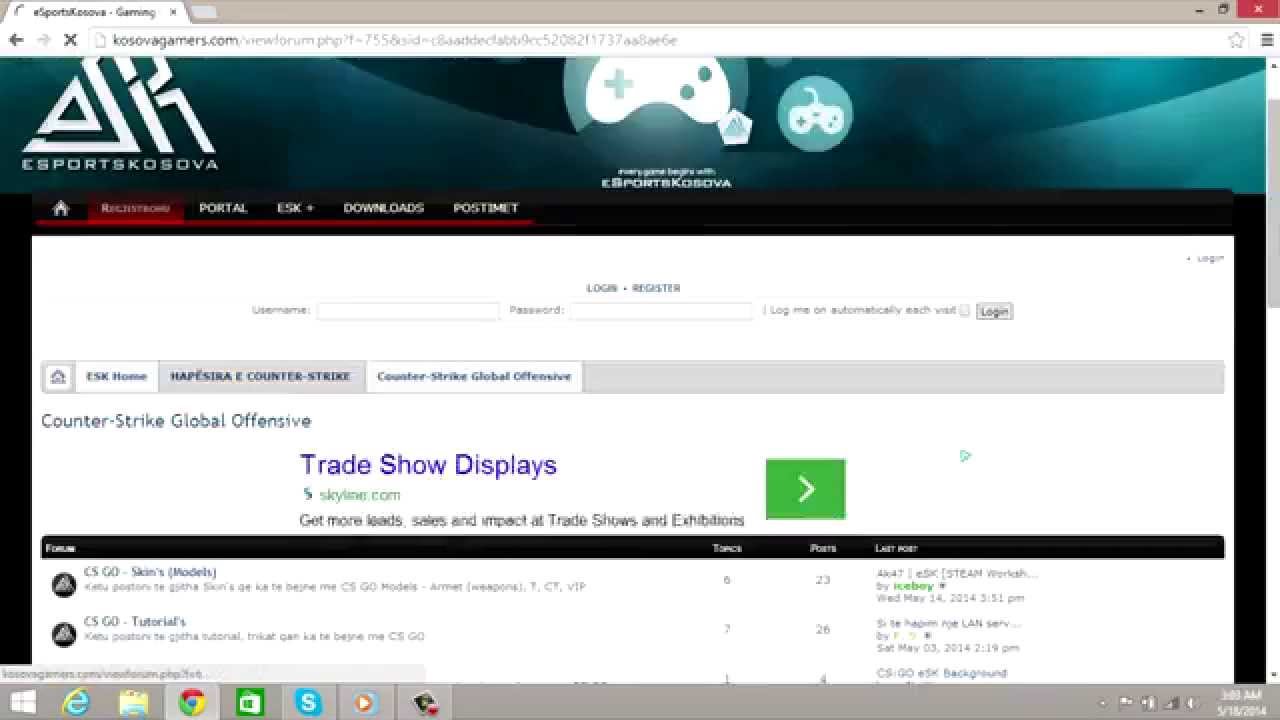This screenshot has width=1280, height=720.
Task: Click the home icon in red navigation bar
Action: (61, 208)
